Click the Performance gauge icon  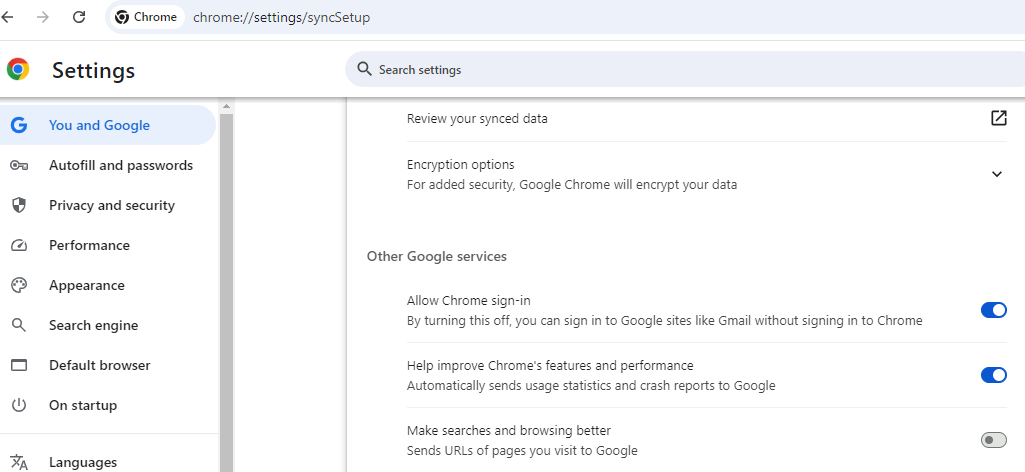click(x=18, y=246)
